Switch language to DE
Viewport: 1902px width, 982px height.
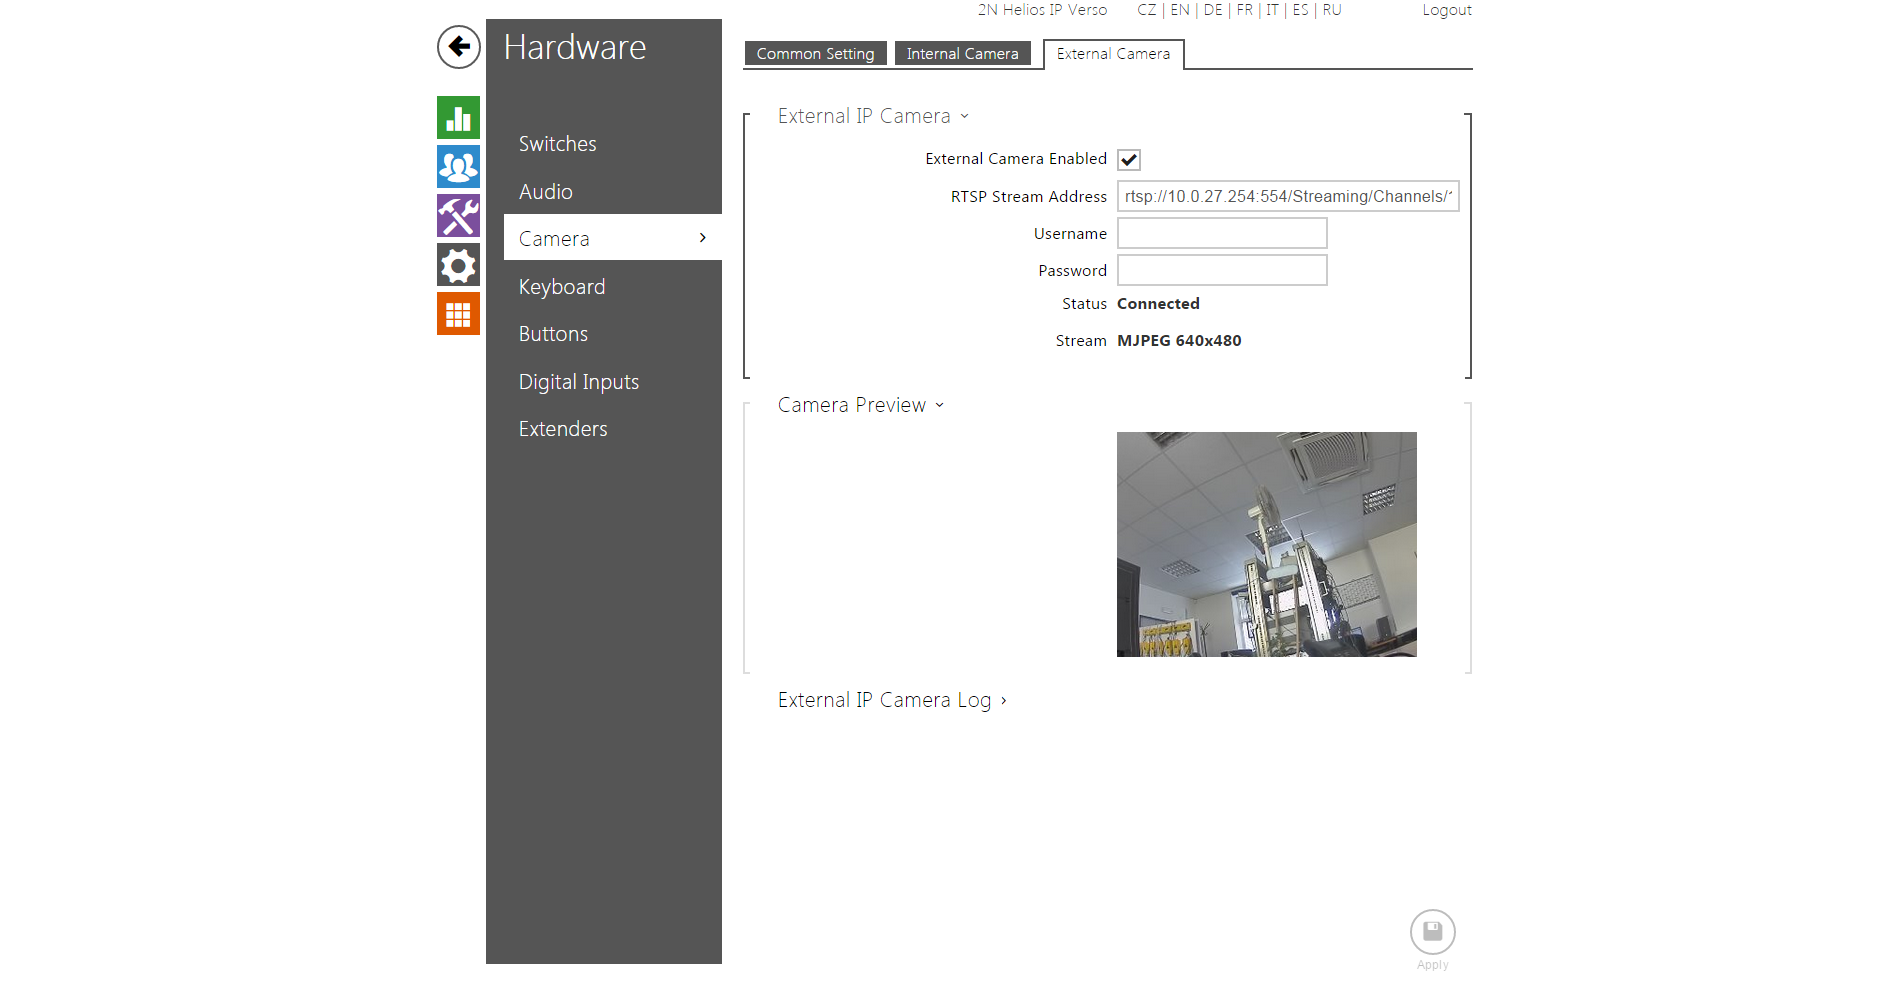pyautogui.click(x=1212, y=10)
